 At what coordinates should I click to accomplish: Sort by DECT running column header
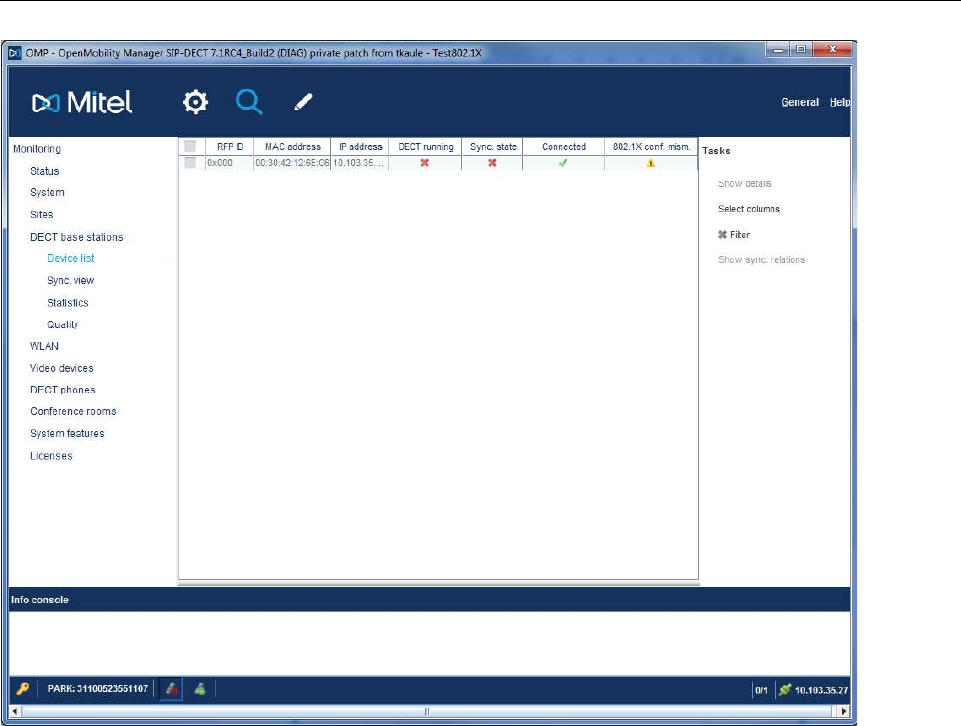point(425,146)
